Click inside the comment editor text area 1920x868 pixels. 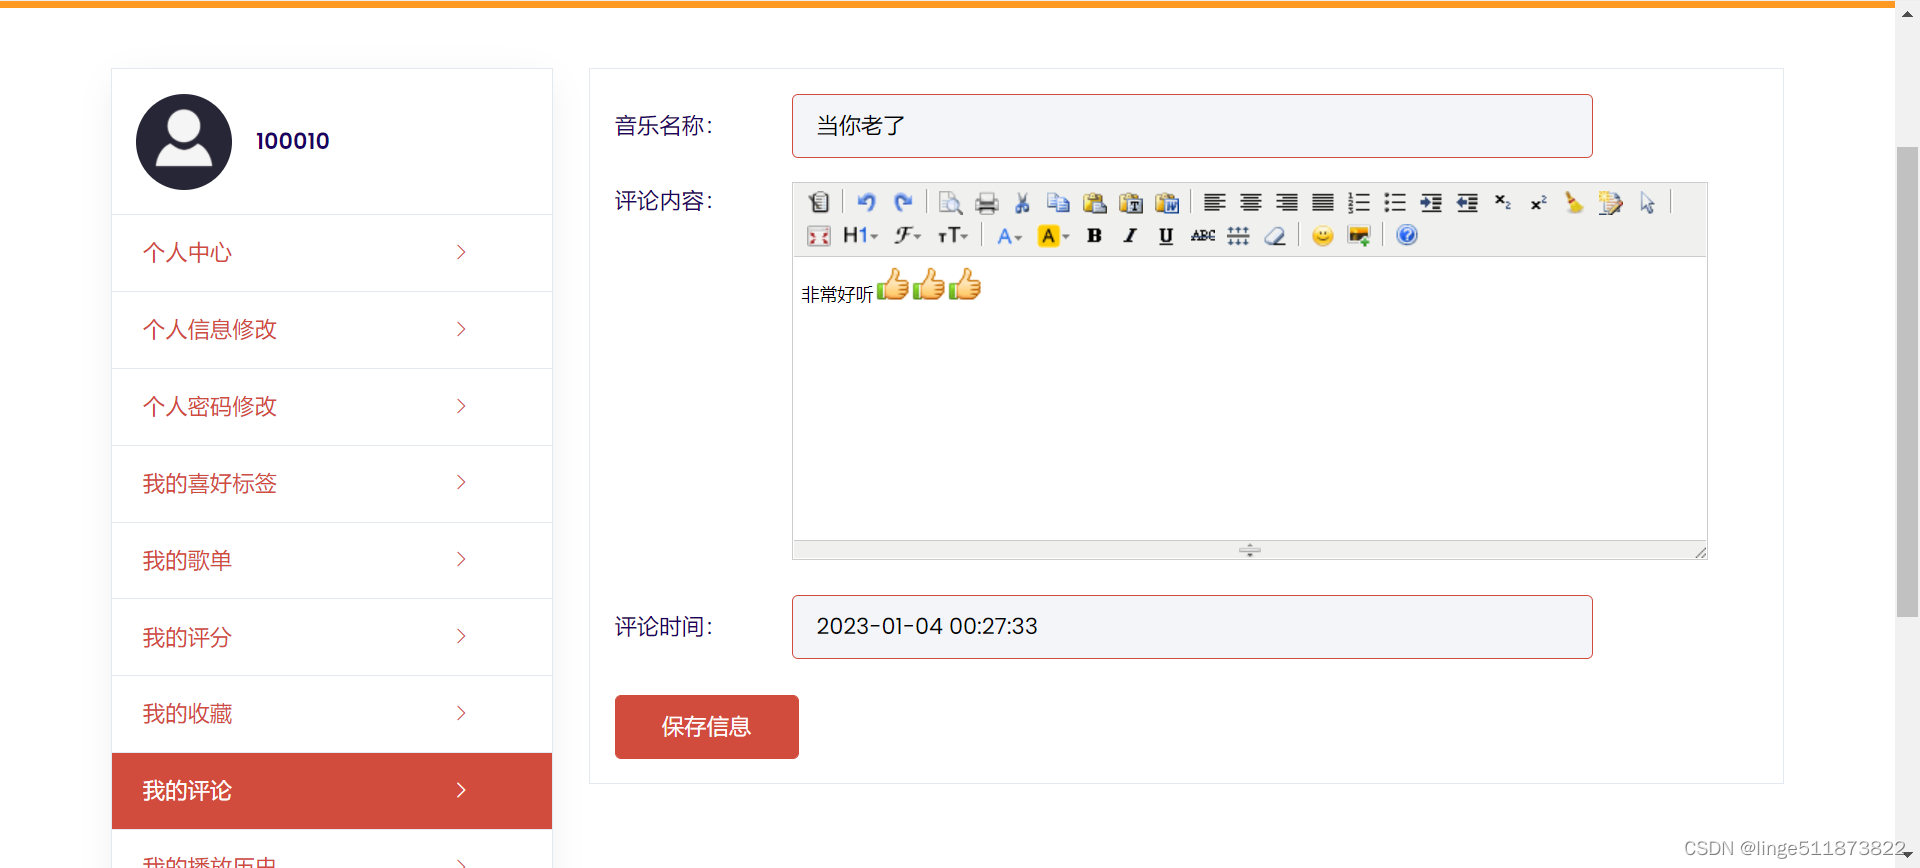(1250, 399)
